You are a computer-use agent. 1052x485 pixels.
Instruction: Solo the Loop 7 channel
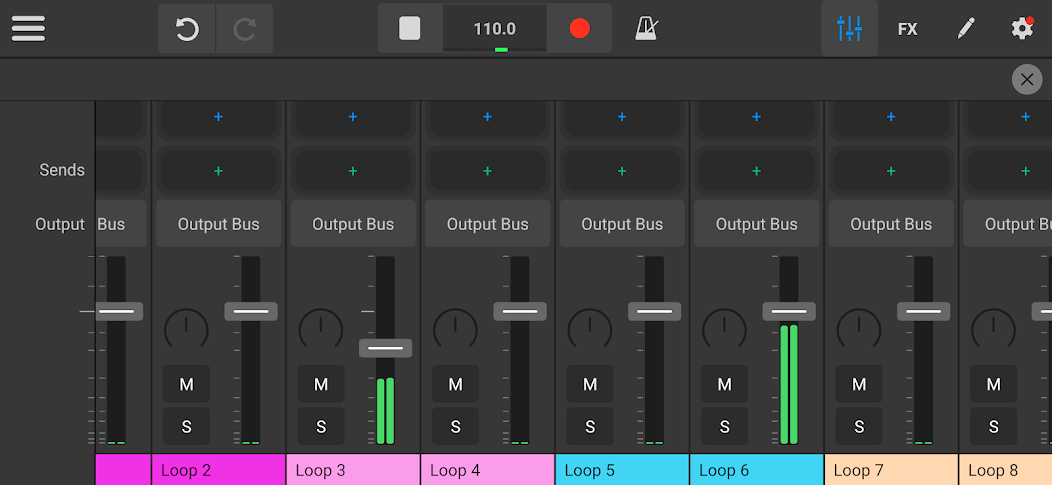coord(859,427)
